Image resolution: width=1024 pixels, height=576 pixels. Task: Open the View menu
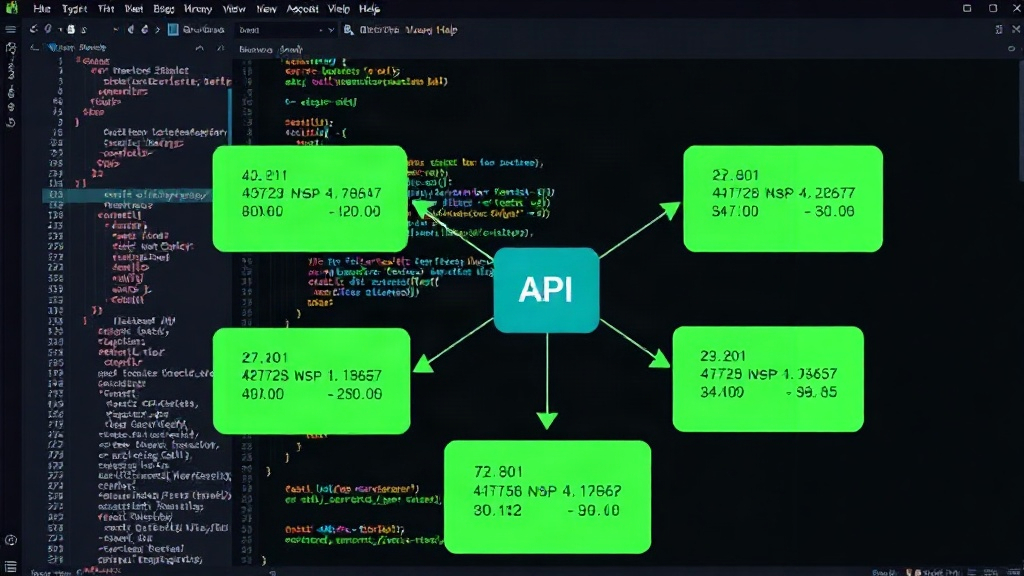(233, 8)
